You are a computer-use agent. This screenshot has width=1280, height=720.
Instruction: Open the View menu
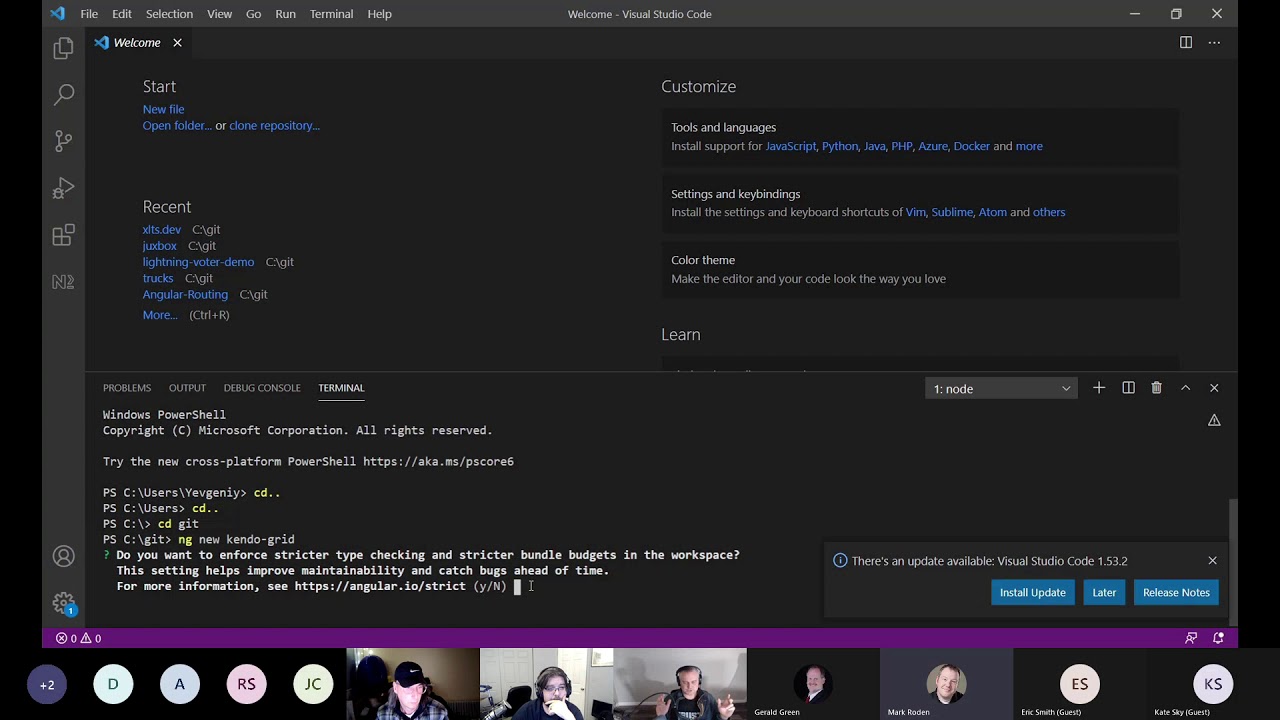point(219,14)
